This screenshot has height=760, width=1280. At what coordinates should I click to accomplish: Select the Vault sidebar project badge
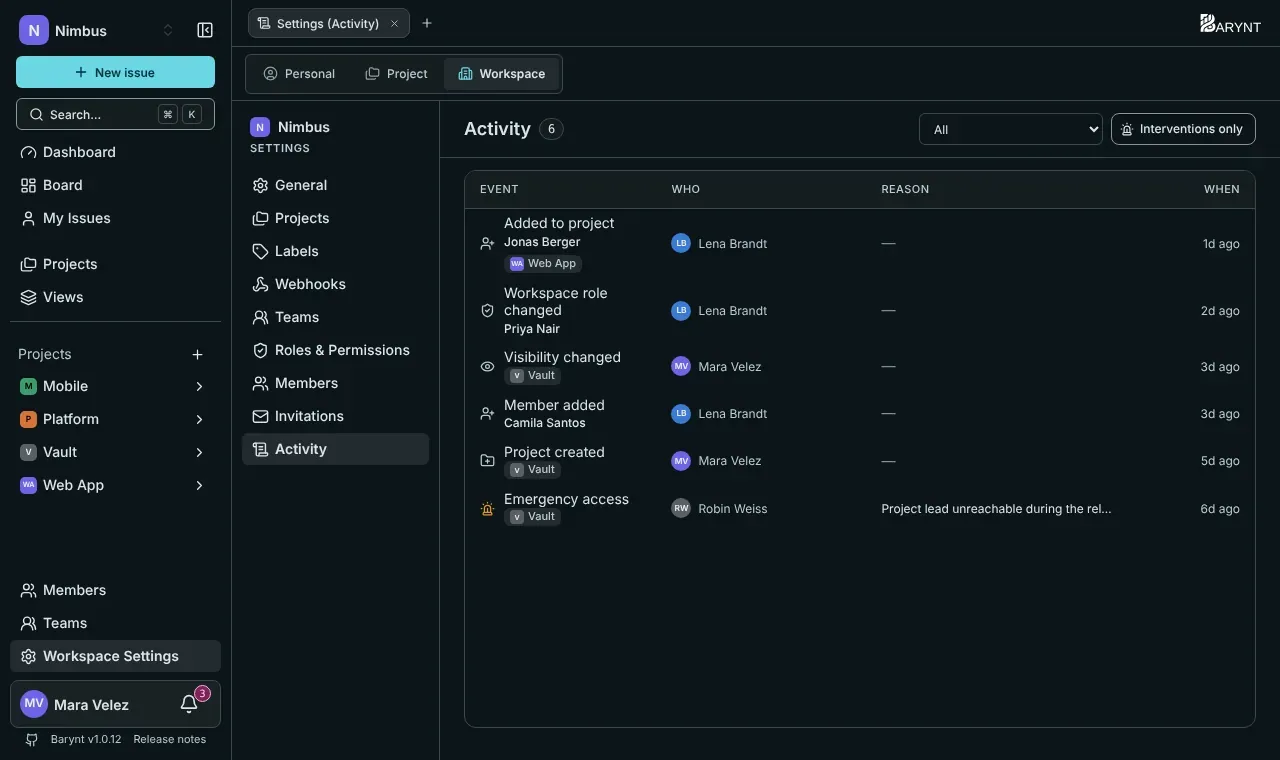pos(28,452)
